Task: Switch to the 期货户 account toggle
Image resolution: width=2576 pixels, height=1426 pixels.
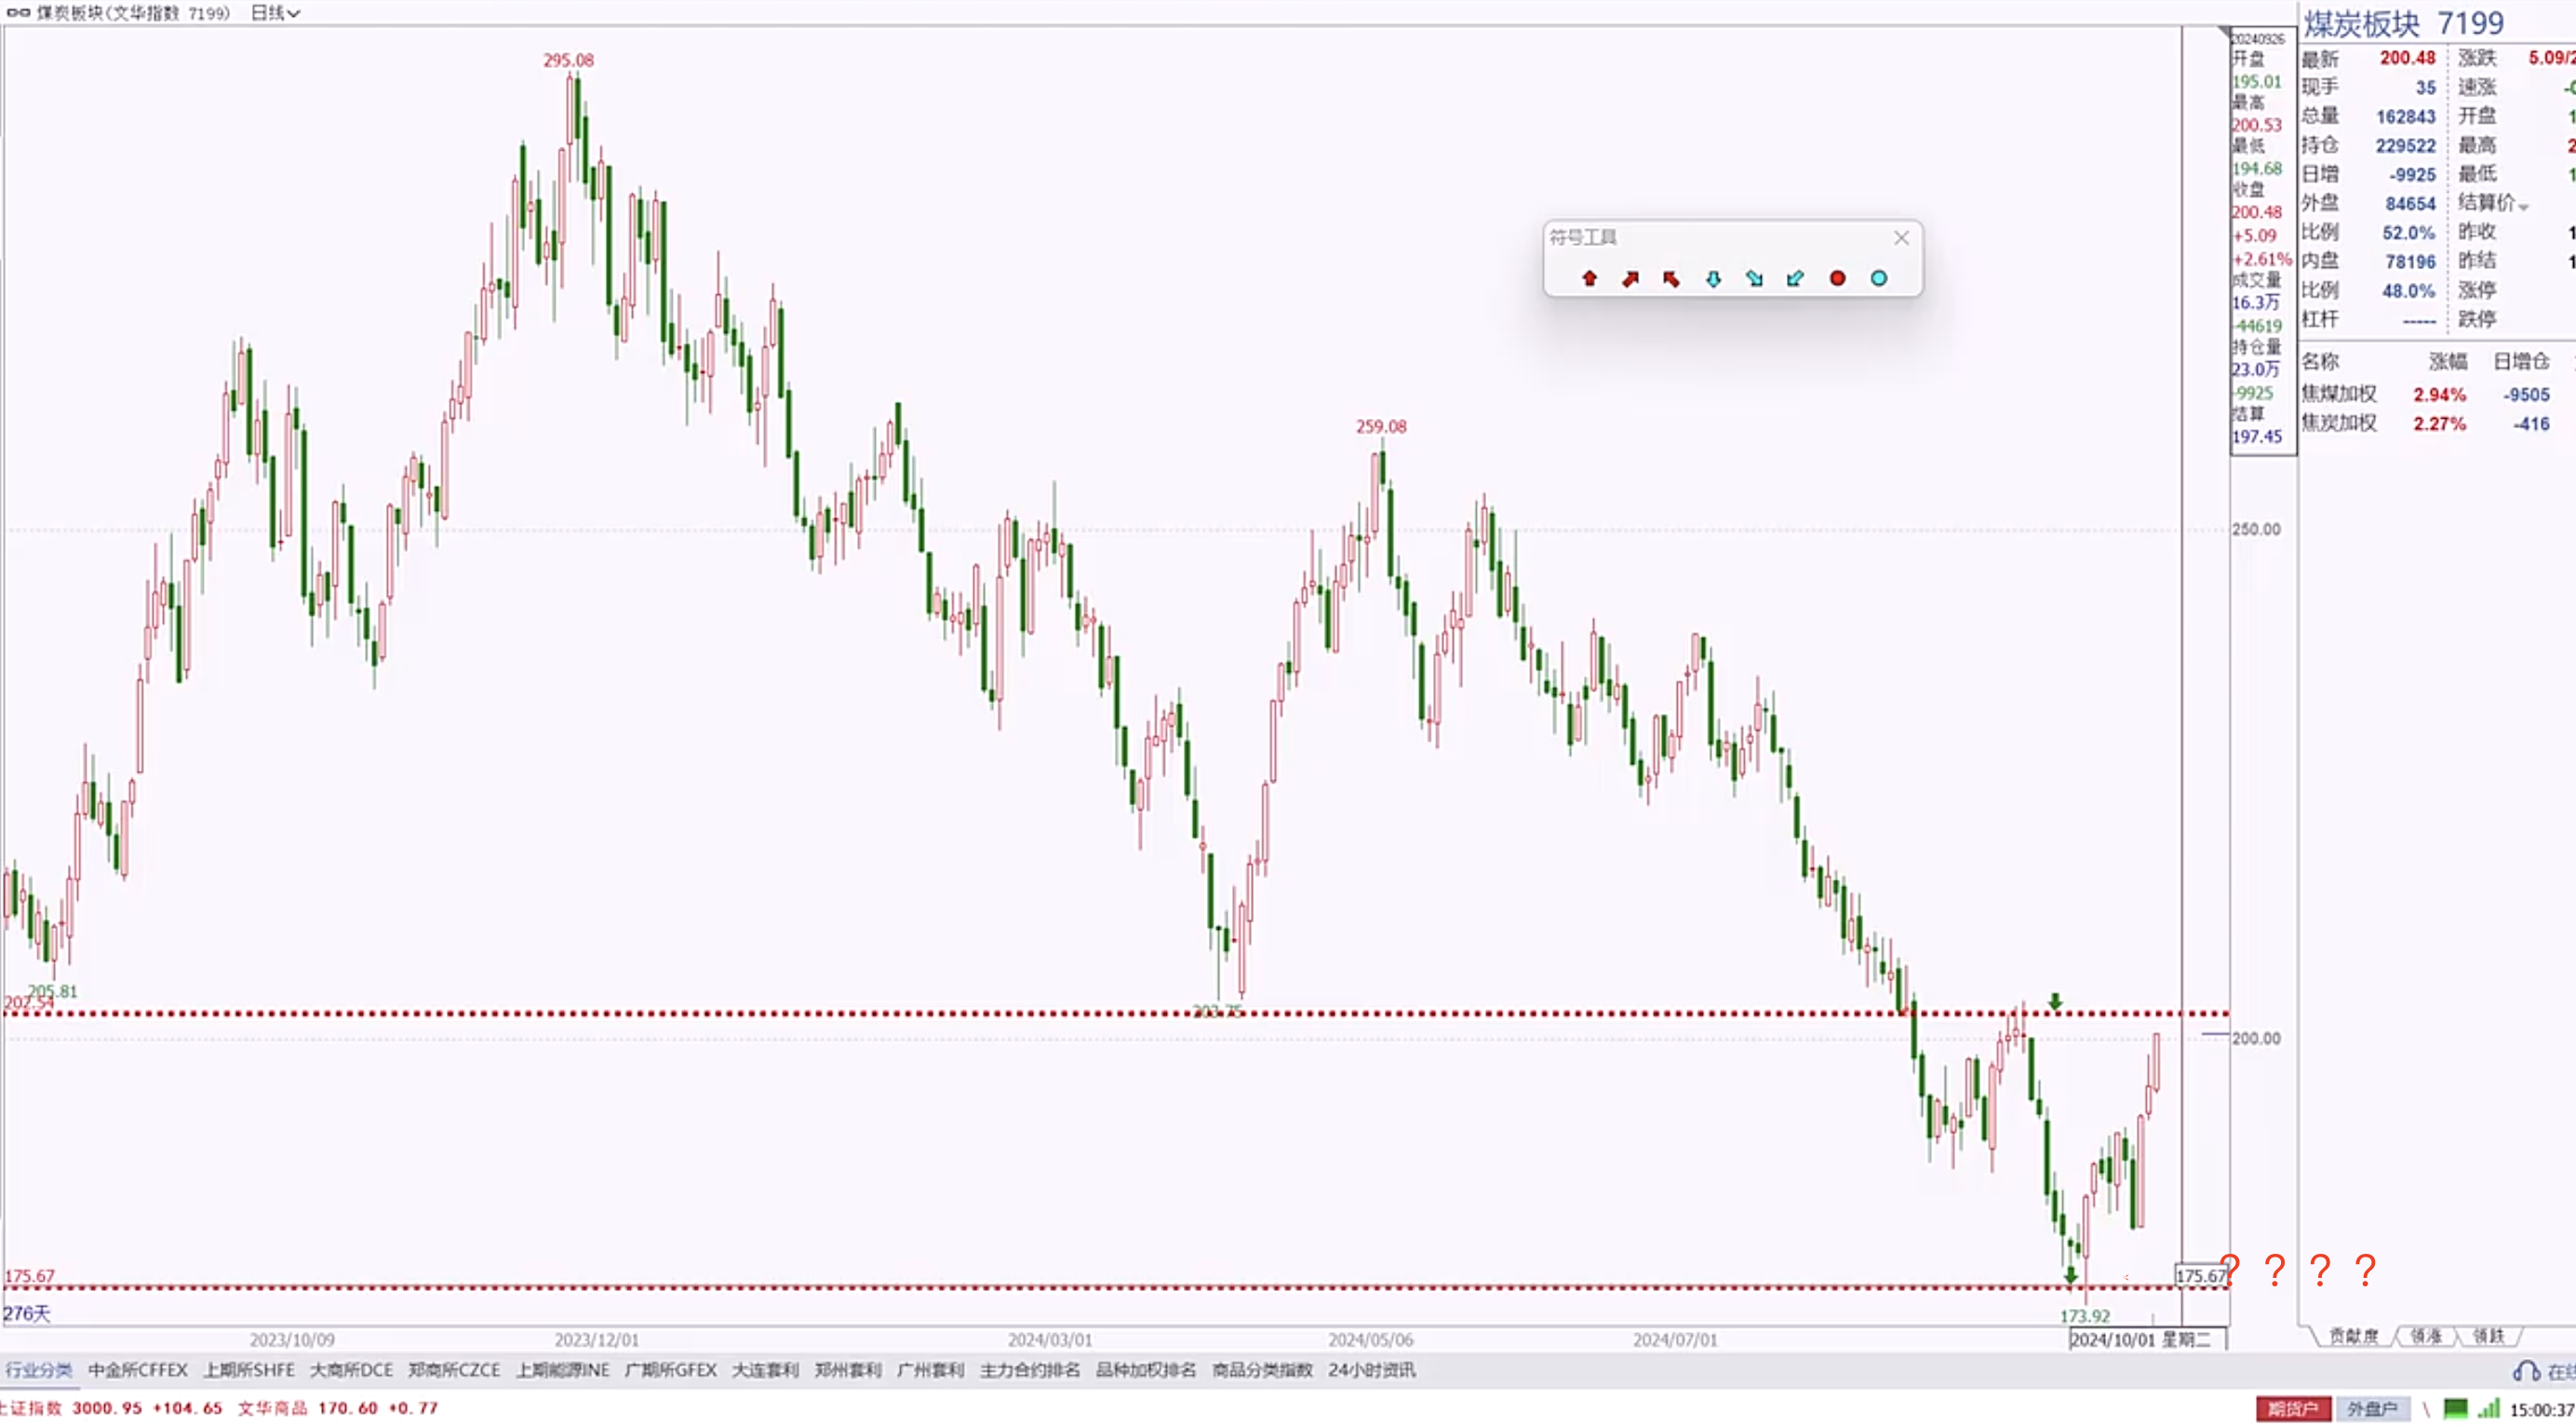Action: 2292,1409
